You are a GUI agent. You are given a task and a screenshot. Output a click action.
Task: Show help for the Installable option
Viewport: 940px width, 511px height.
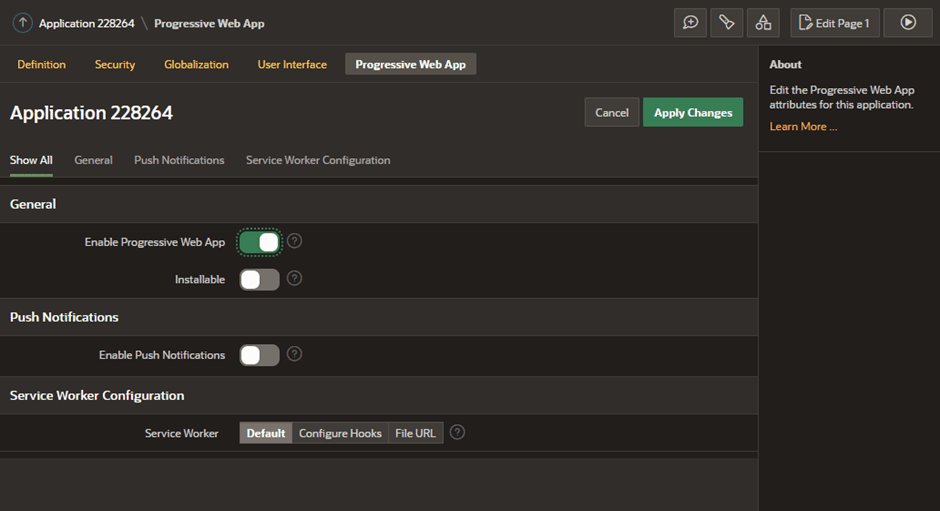click(x=294, y=278)
